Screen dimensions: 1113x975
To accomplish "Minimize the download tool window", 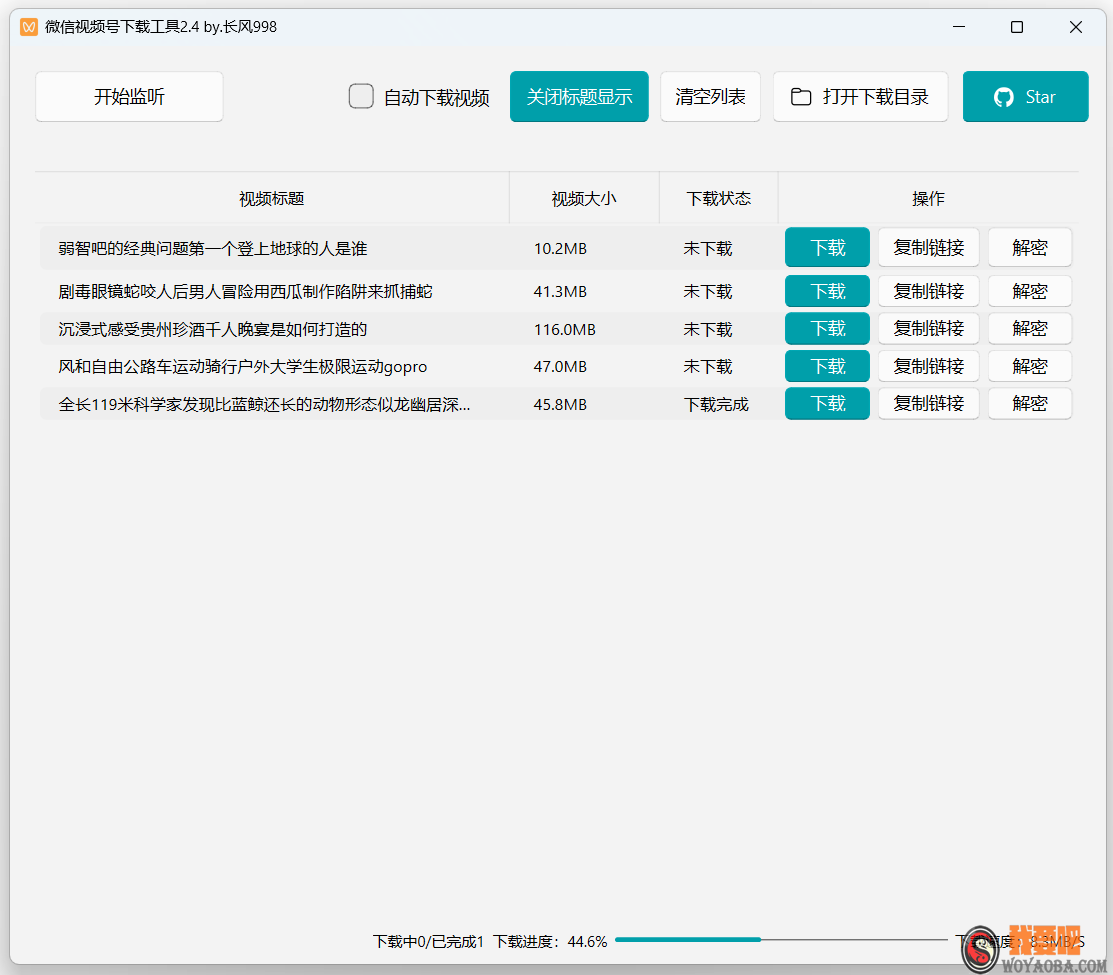I will point(957,27).
